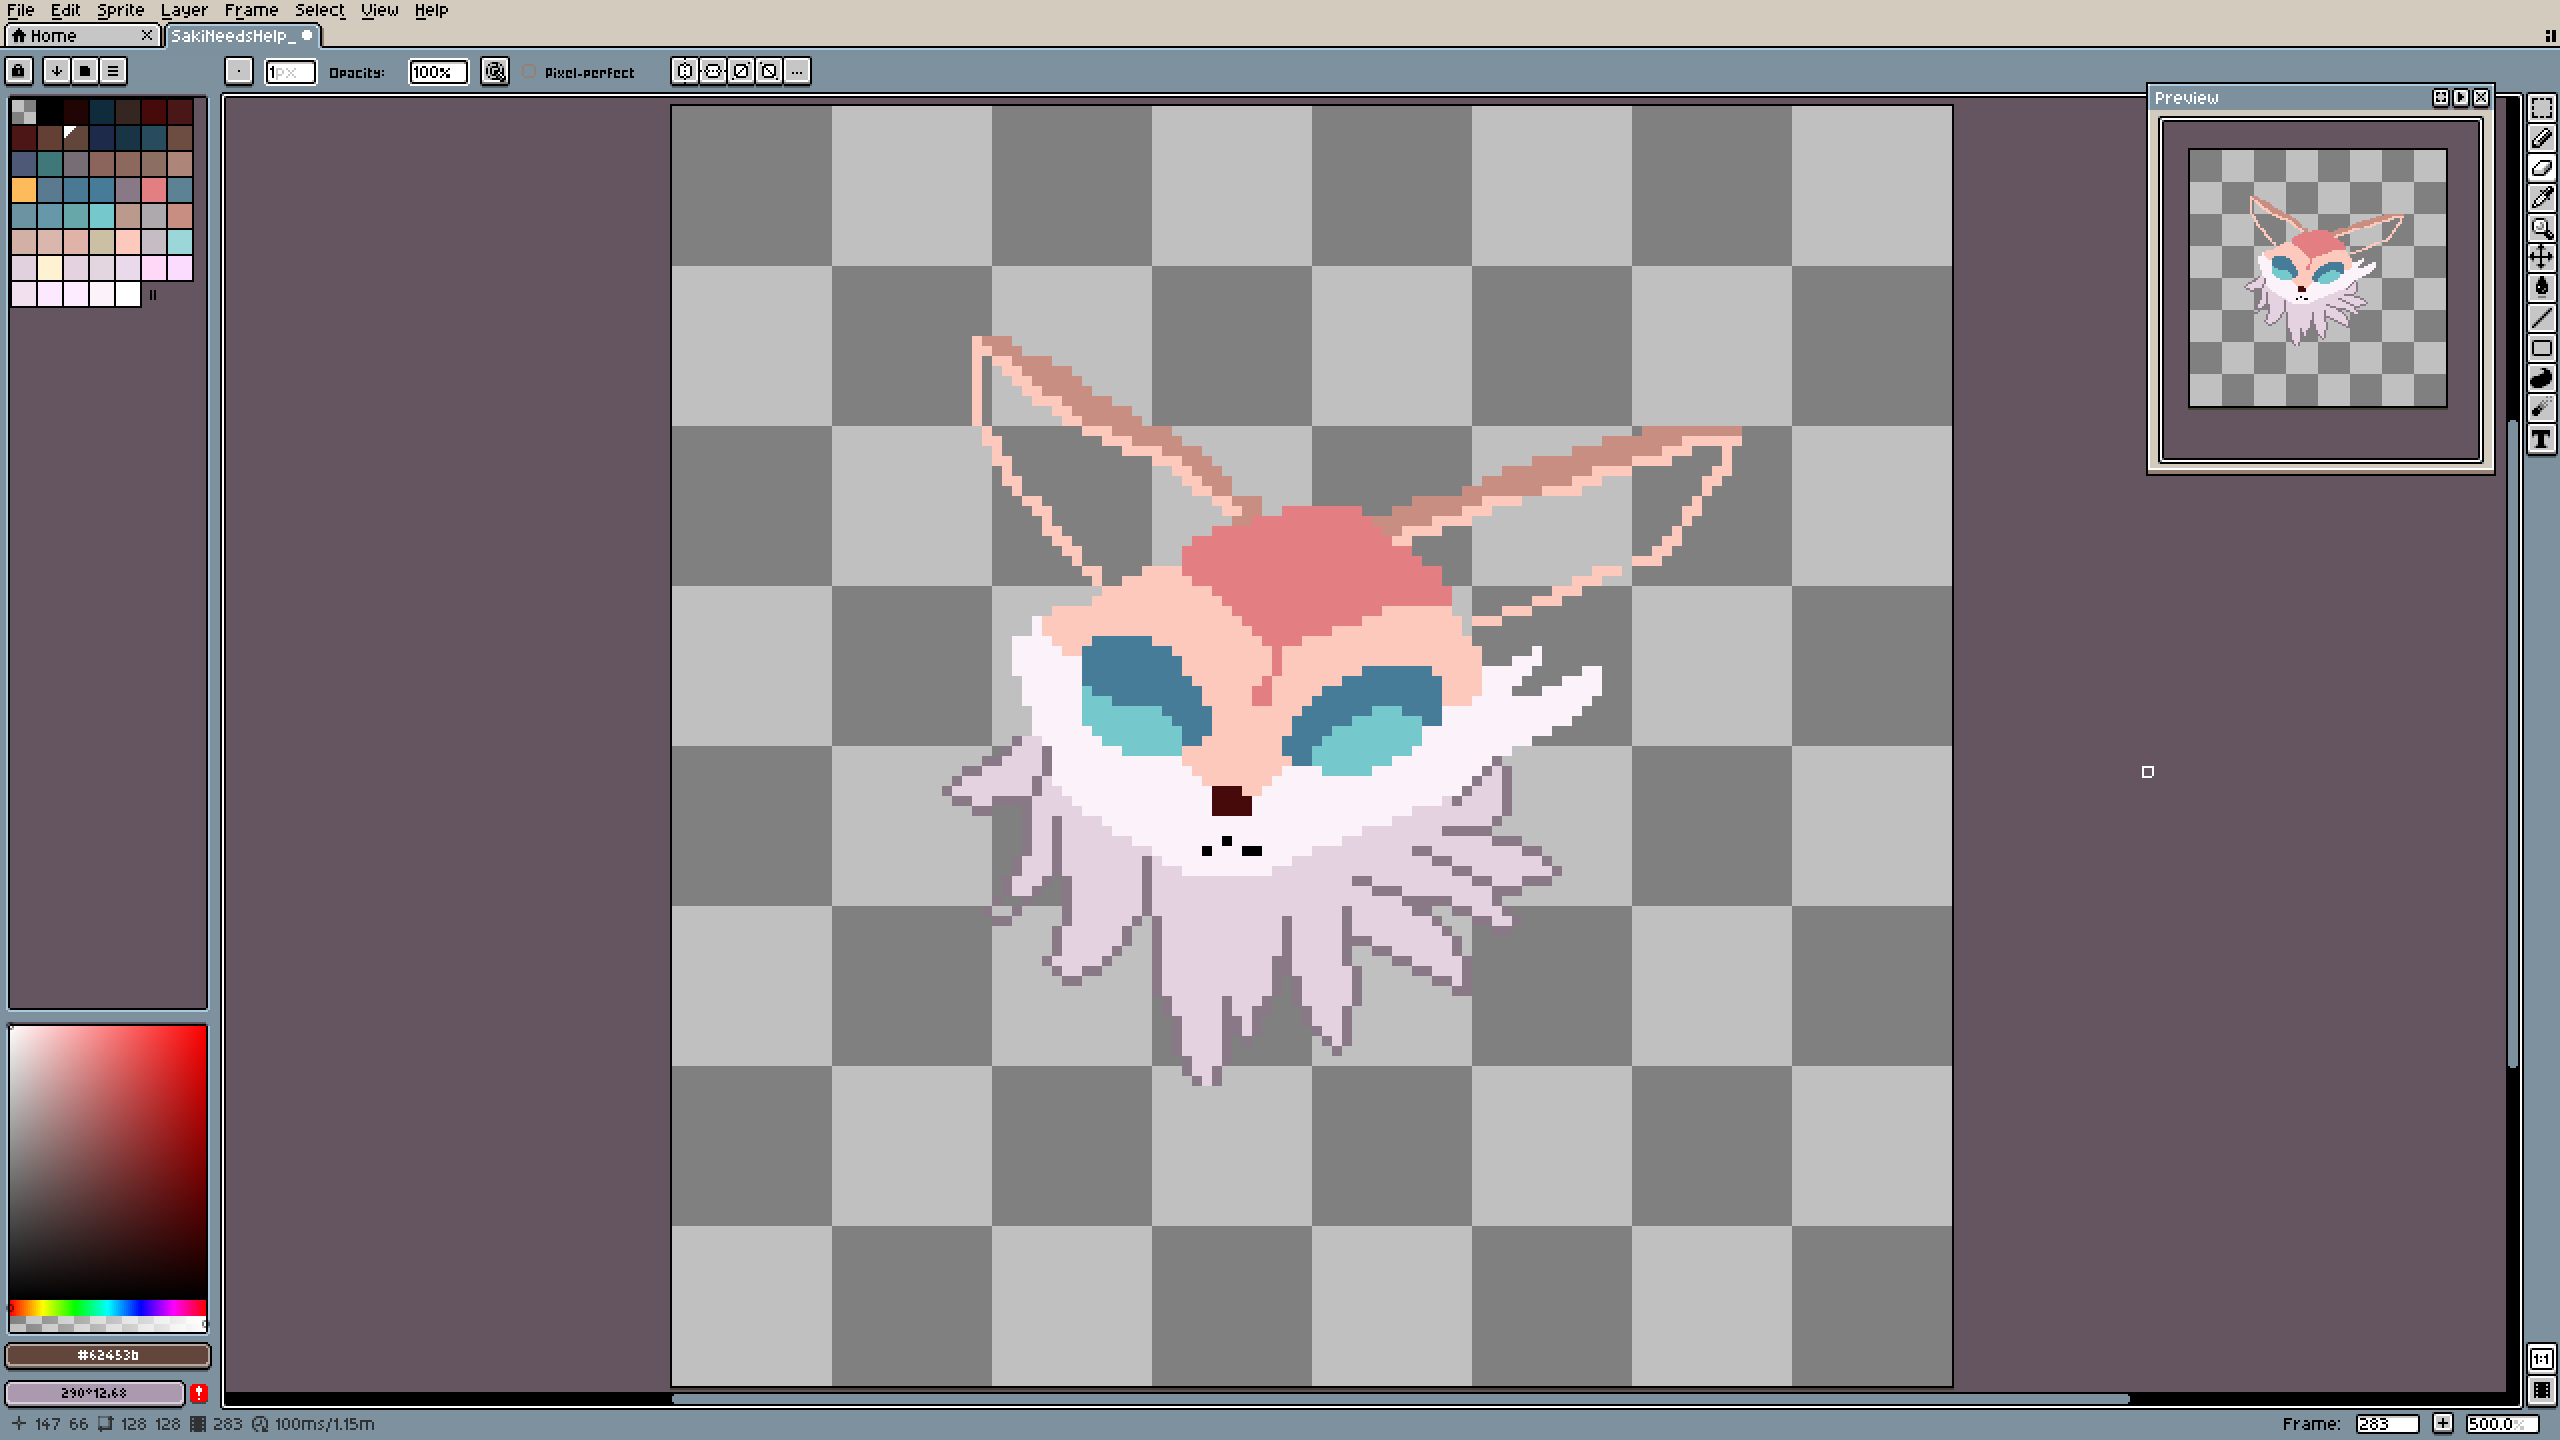Image resolution: width=2560 pixels, height=1440 pixels.
Task: Select the Blur tool
Action: click(2541, 408)
